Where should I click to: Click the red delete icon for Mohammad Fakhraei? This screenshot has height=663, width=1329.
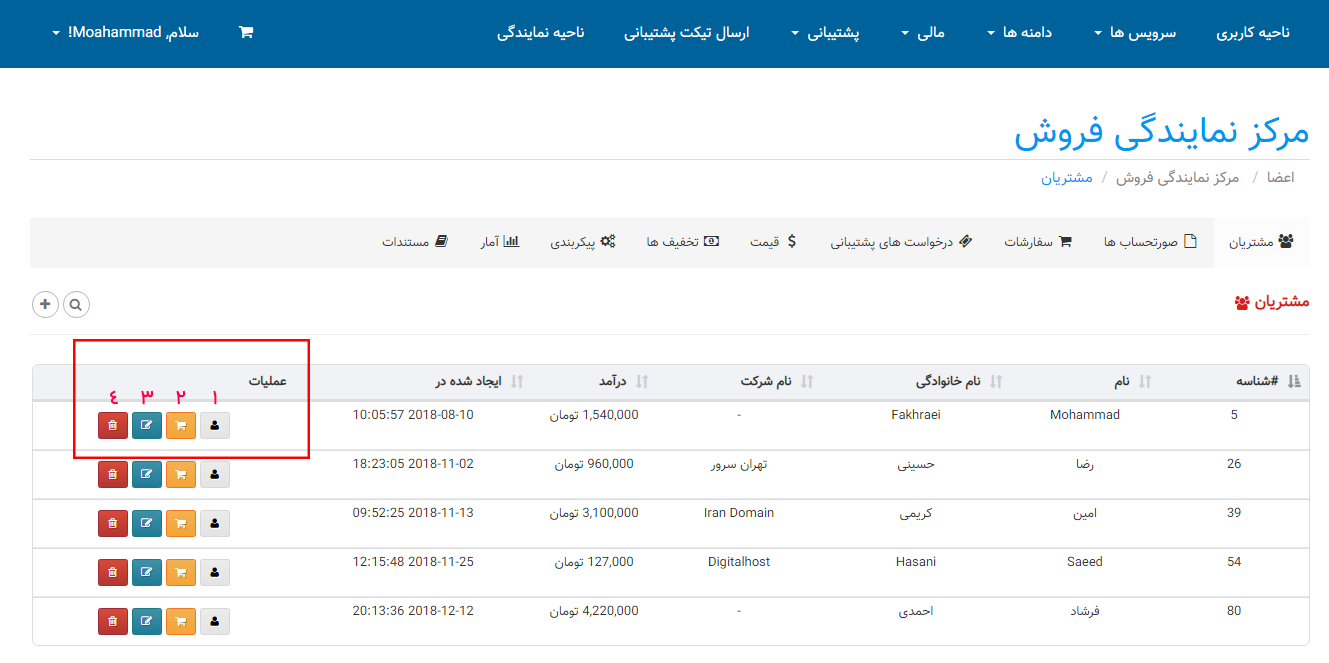tap(113, 425)
